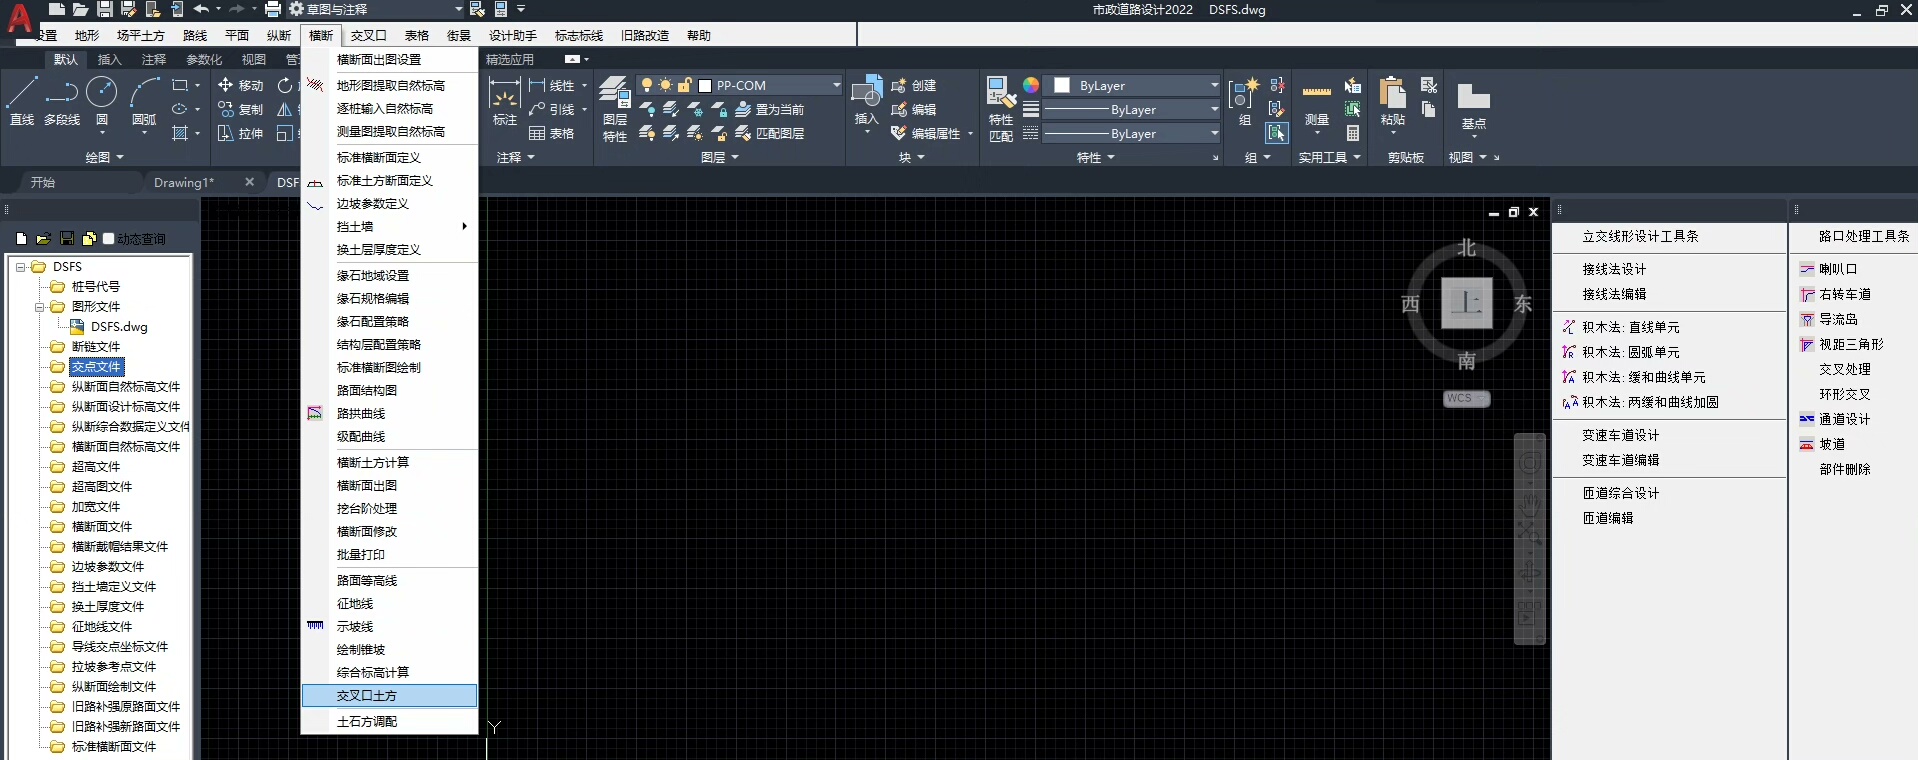
Task: Switch to the 插入 ribbon tab
Action: (109, 59)
